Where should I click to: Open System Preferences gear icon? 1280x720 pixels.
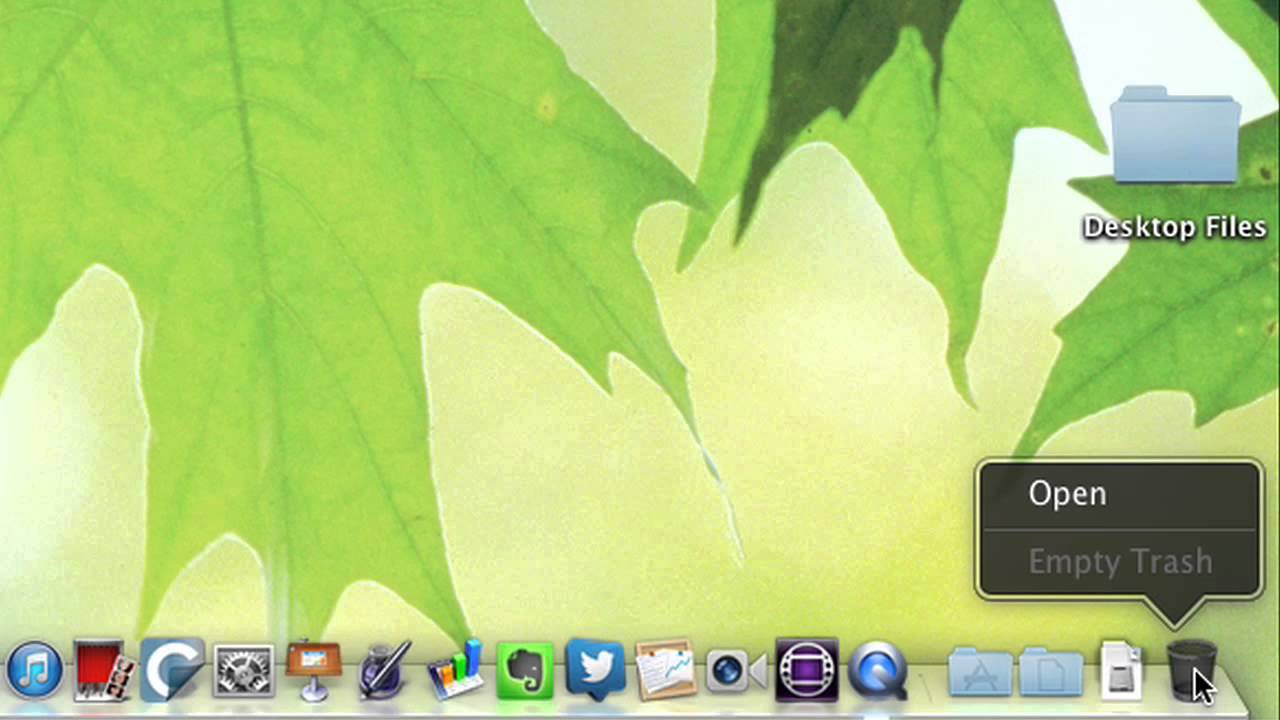(x=243, y=671)
